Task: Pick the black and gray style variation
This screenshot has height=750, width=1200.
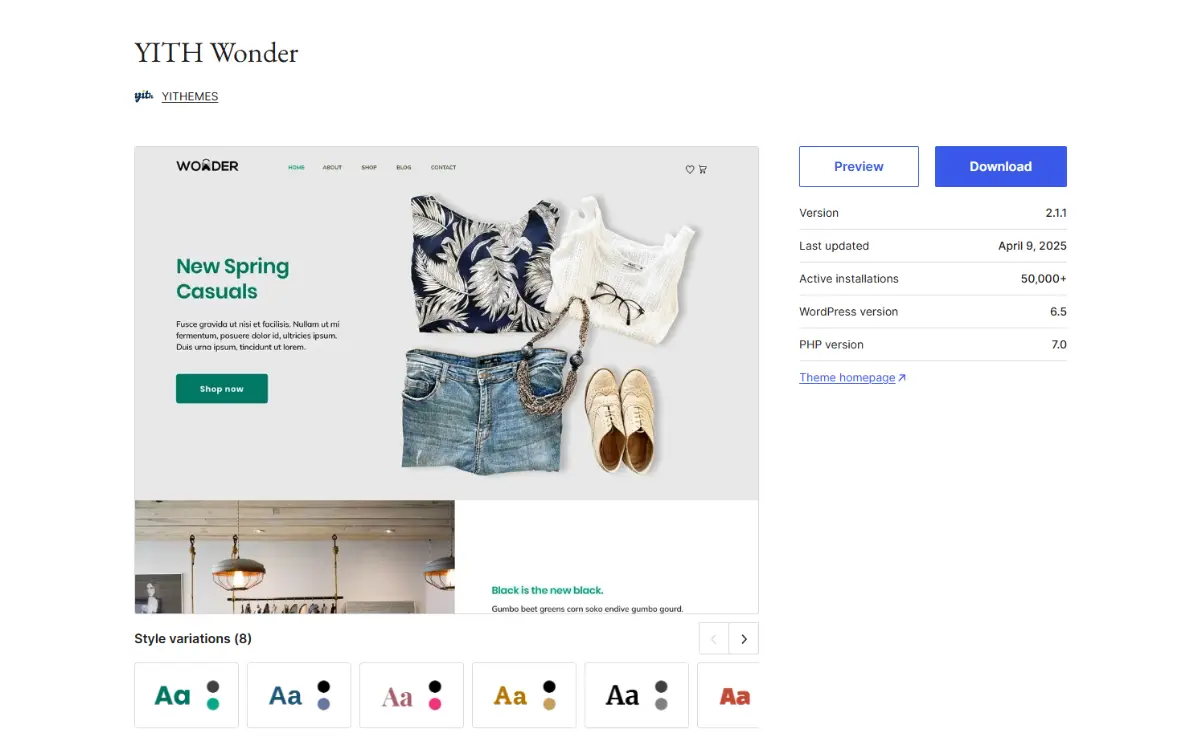Action: pos(636,695)
